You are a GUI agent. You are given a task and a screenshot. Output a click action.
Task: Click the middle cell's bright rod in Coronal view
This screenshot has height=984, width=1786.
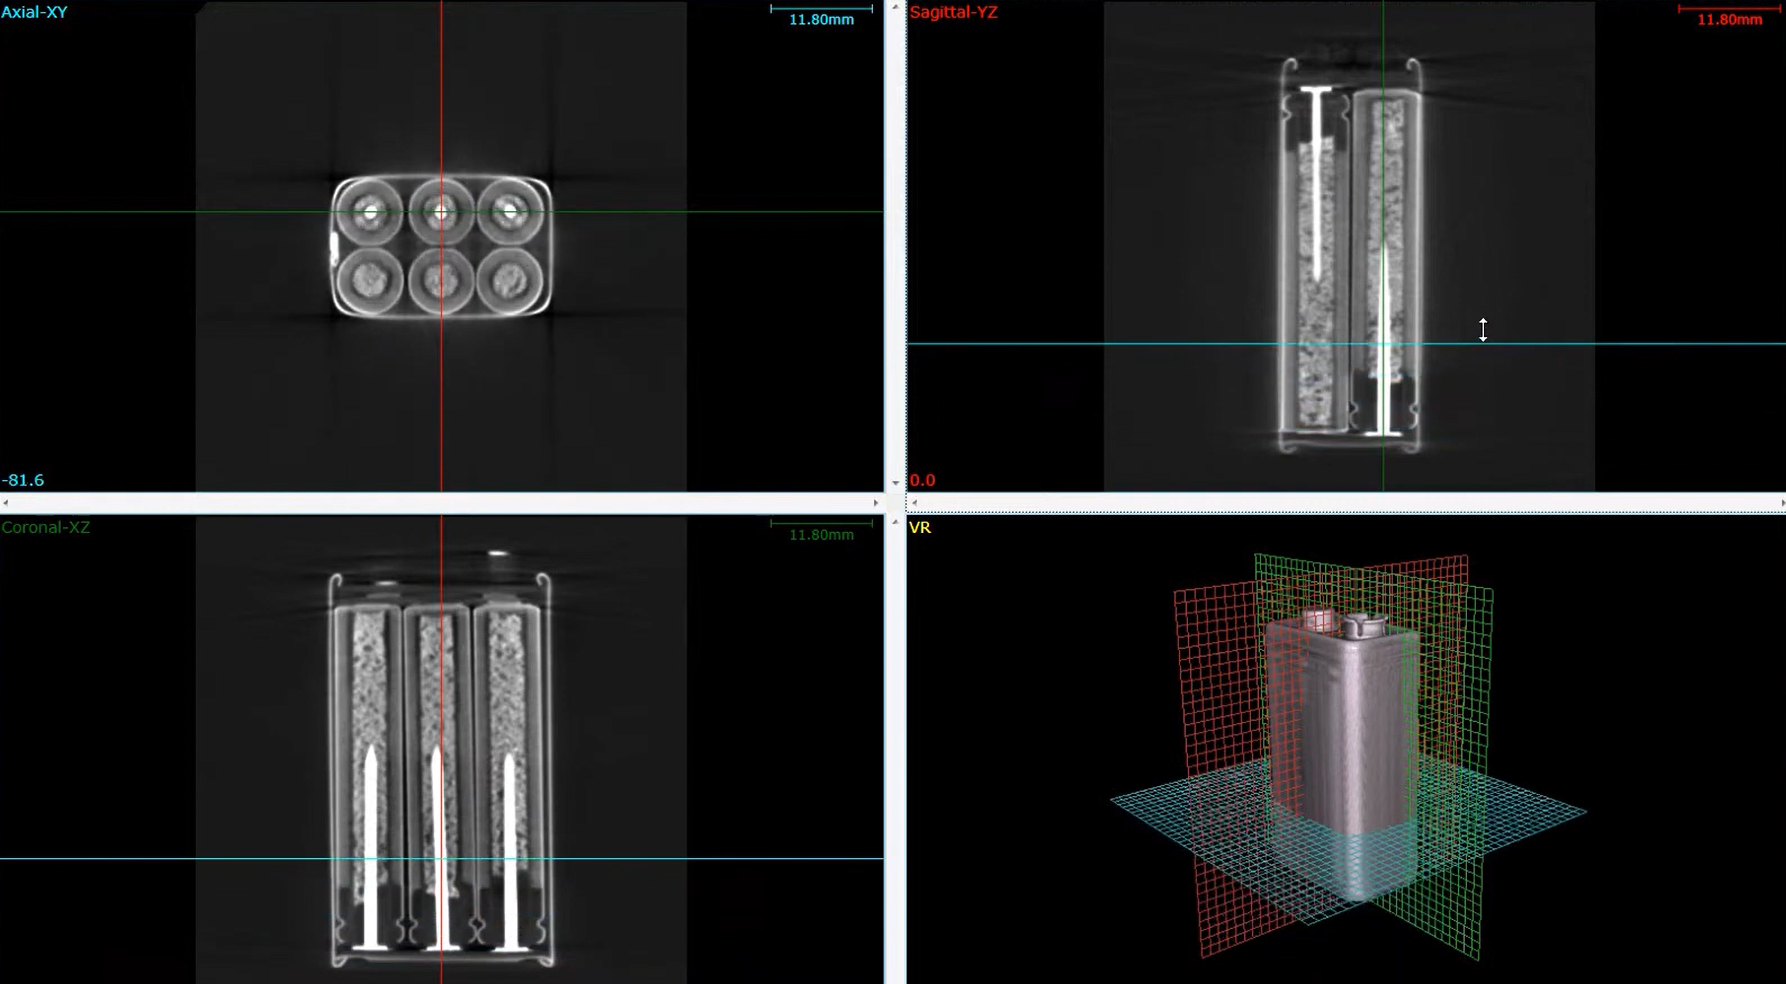click(x=437, y=848)
